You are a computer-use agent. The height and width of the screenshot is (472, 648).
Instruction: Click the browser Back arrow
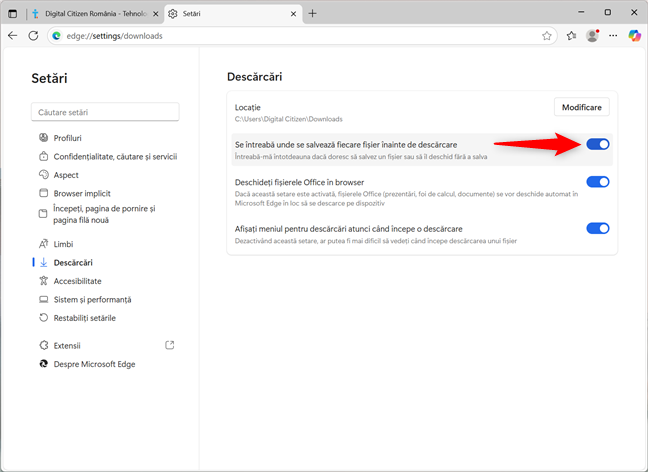coord(13,36)
